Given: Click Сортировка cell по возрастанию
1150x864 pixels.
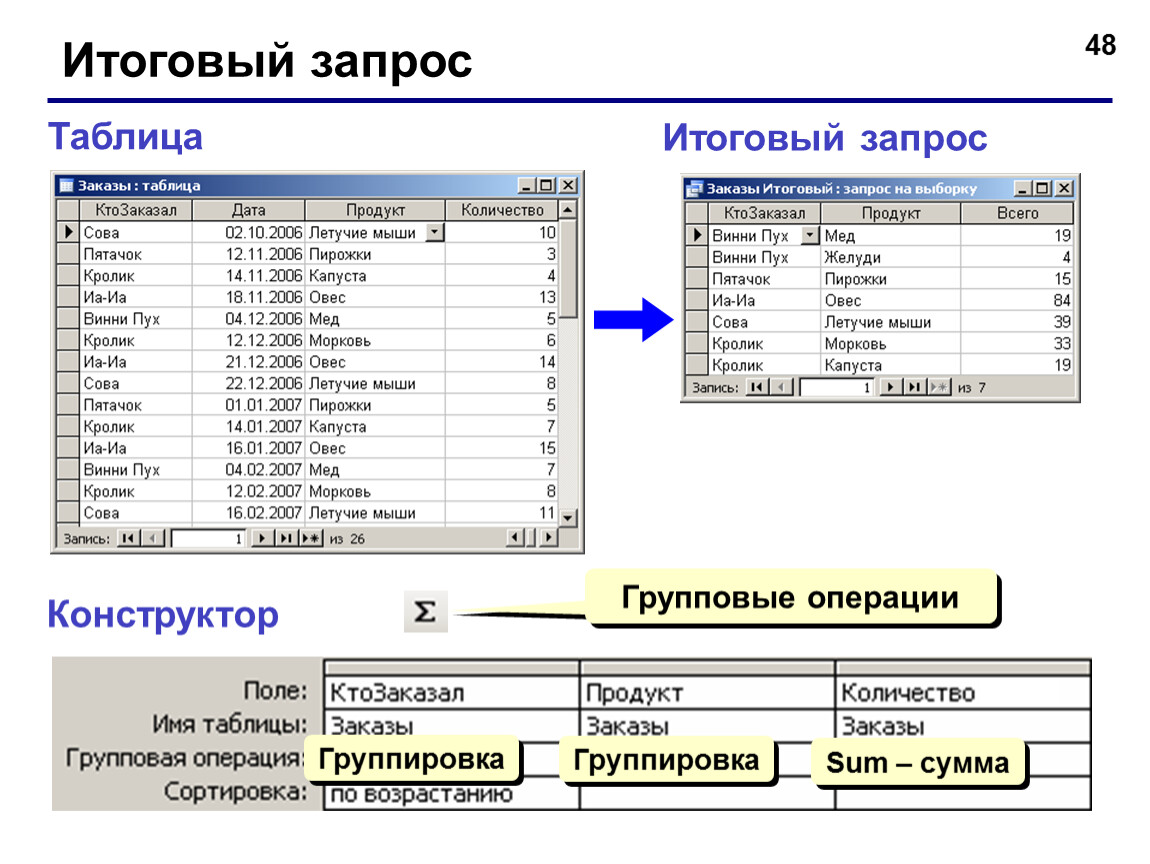Looking at the screenshot, I should click(x=451, y=795).
